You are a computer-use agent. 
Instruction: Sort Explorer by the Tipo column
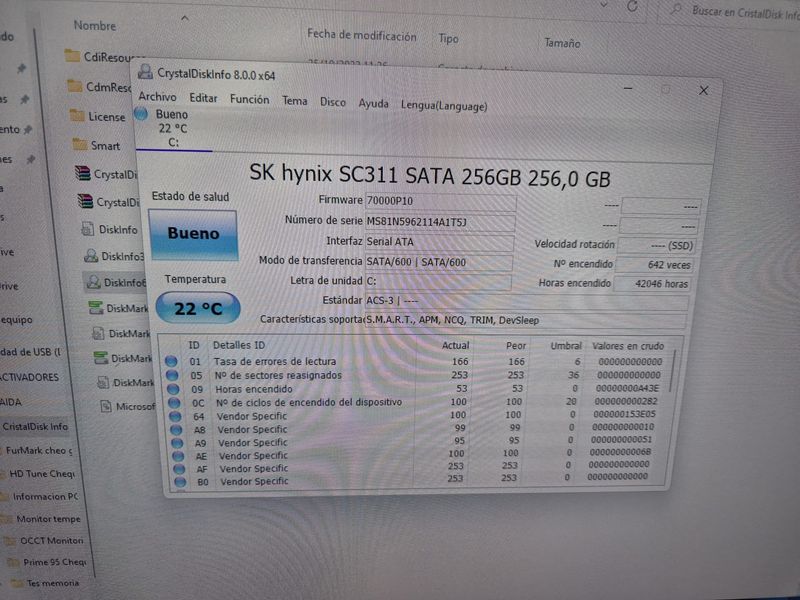(448, 39)
